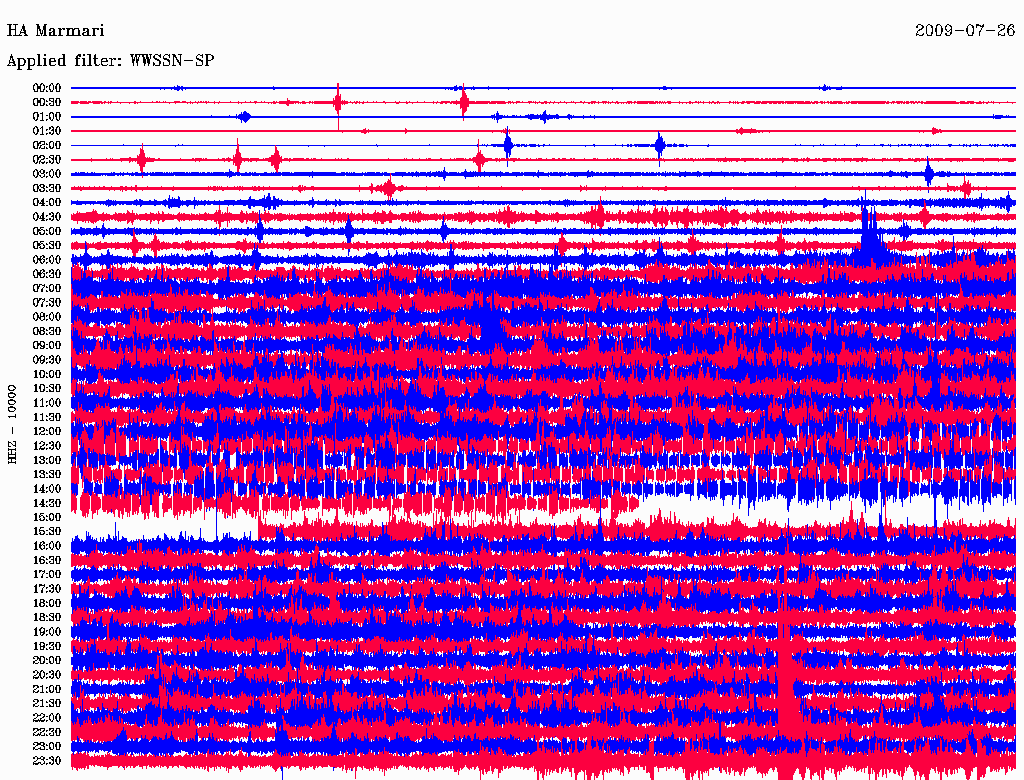
Task: Click the 03:00 time label
Action: [x=47, y=174]
